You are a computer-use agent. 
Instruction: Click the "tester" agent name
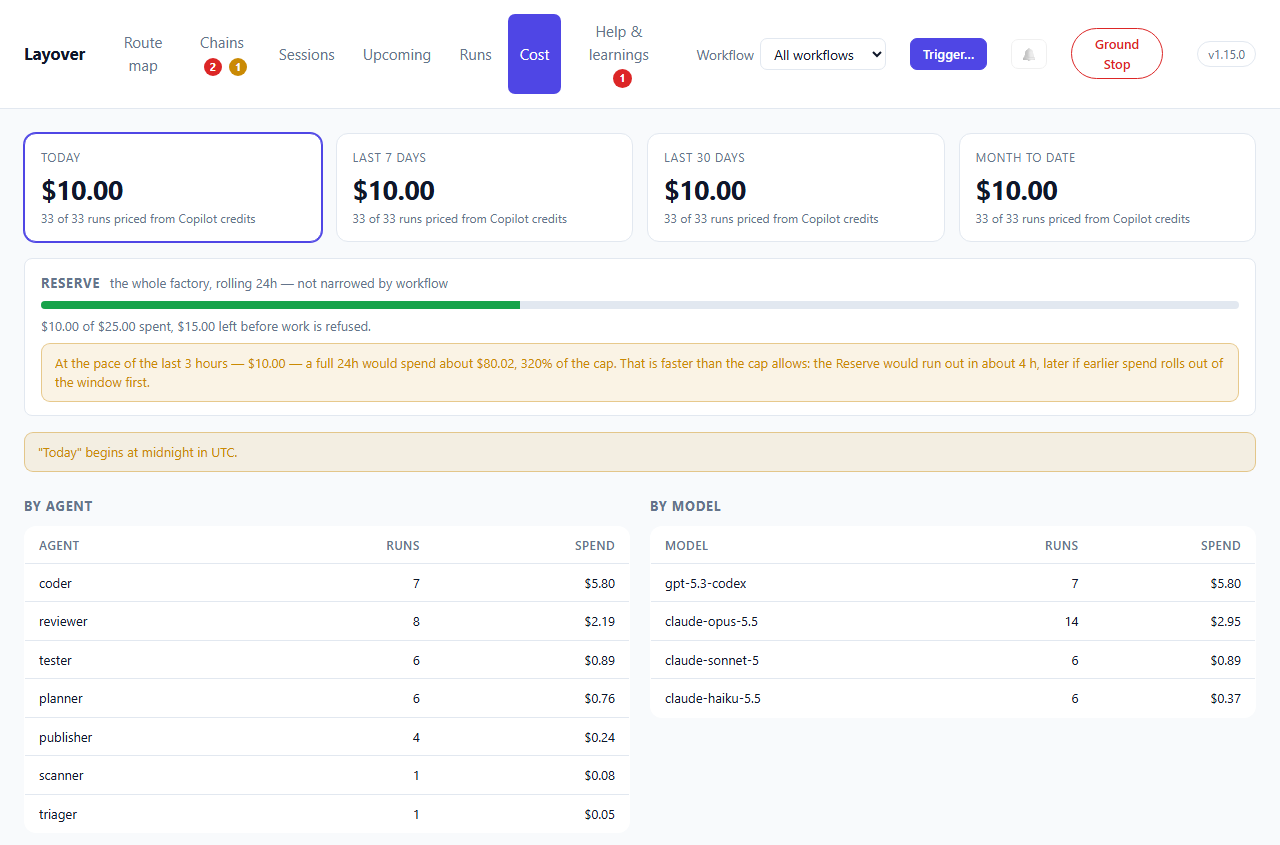coord(55,660)
